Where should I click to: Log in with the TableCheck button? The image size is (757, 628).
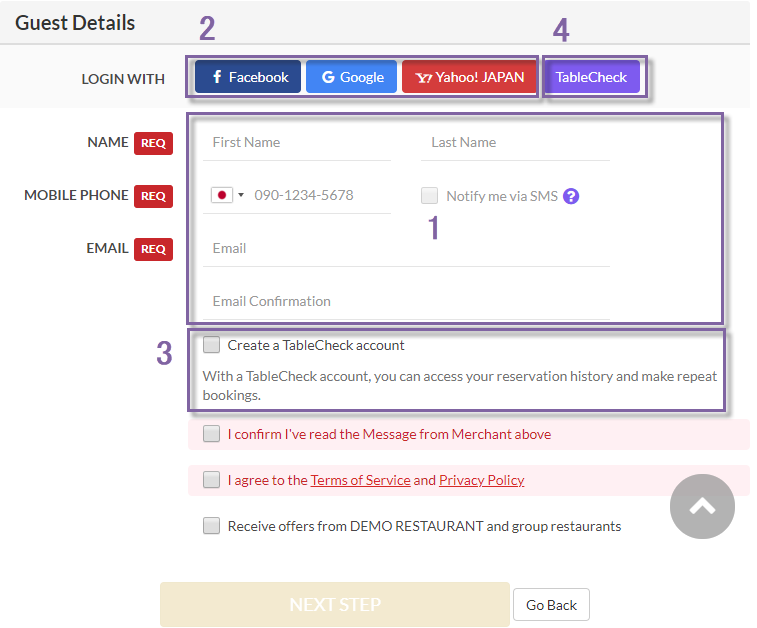point(591,77)
